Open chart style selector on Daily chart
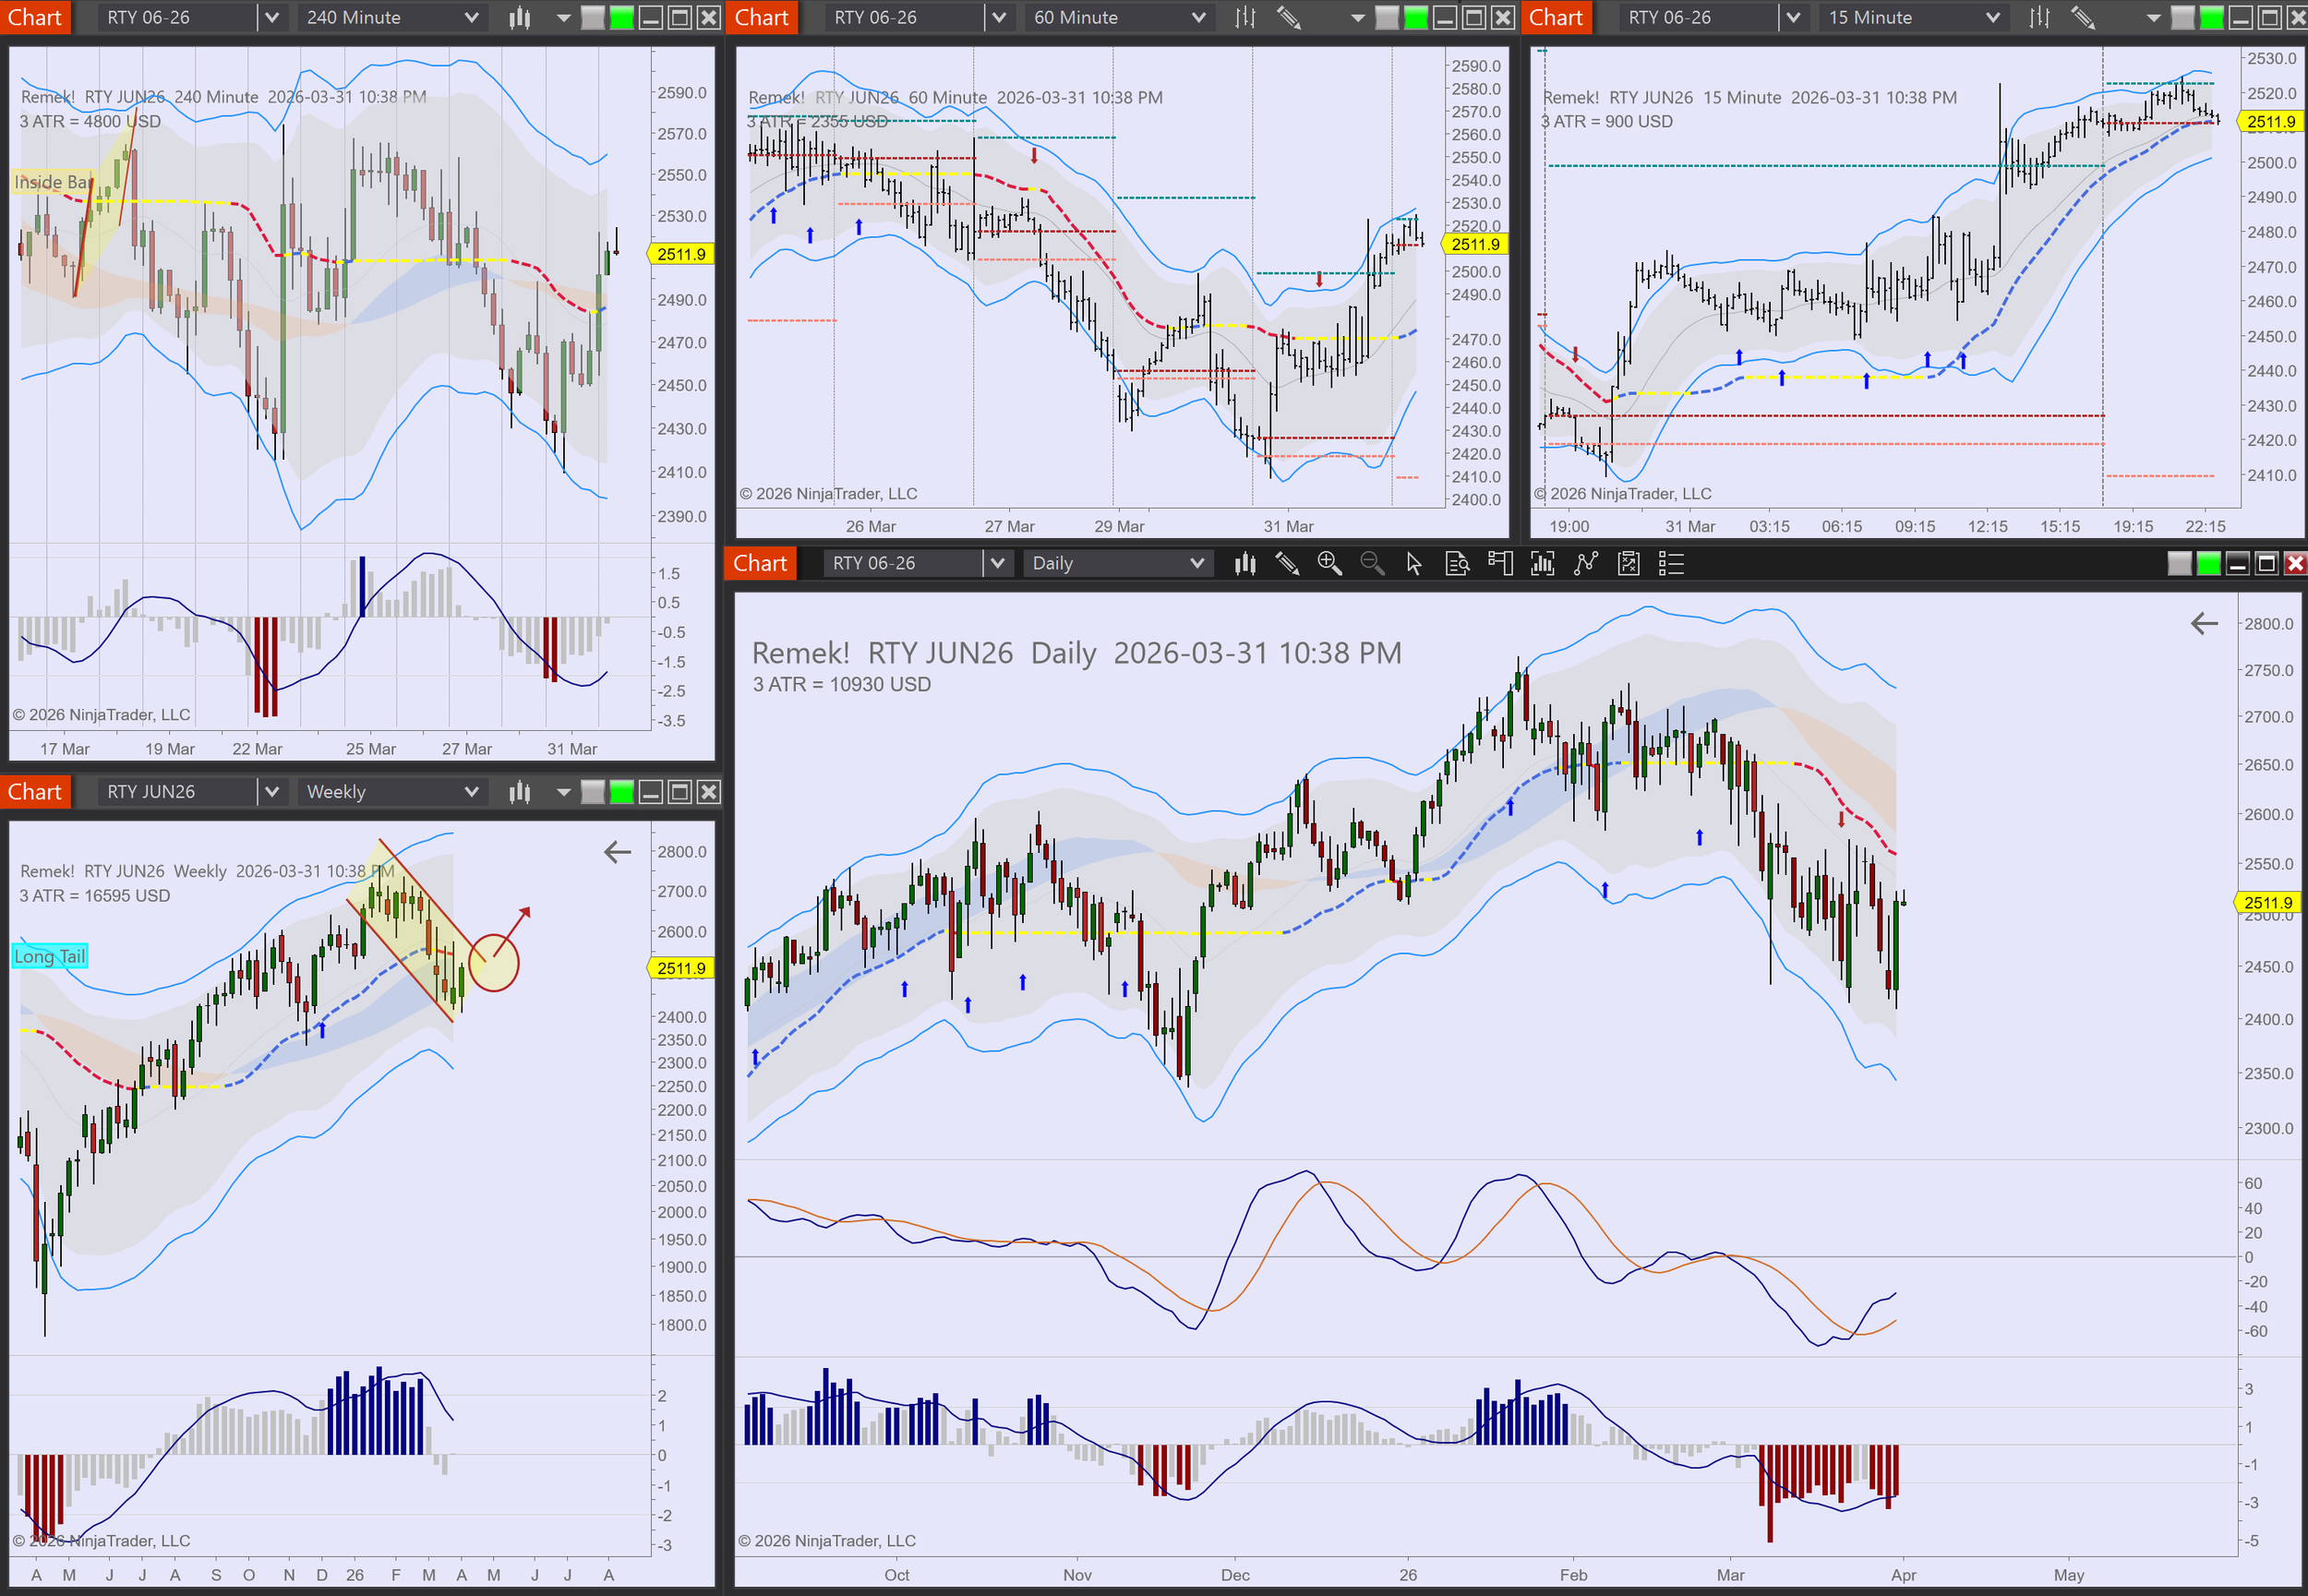Image resolution: width=2308 pixels, height=1596 pixels. [1245, 563]
